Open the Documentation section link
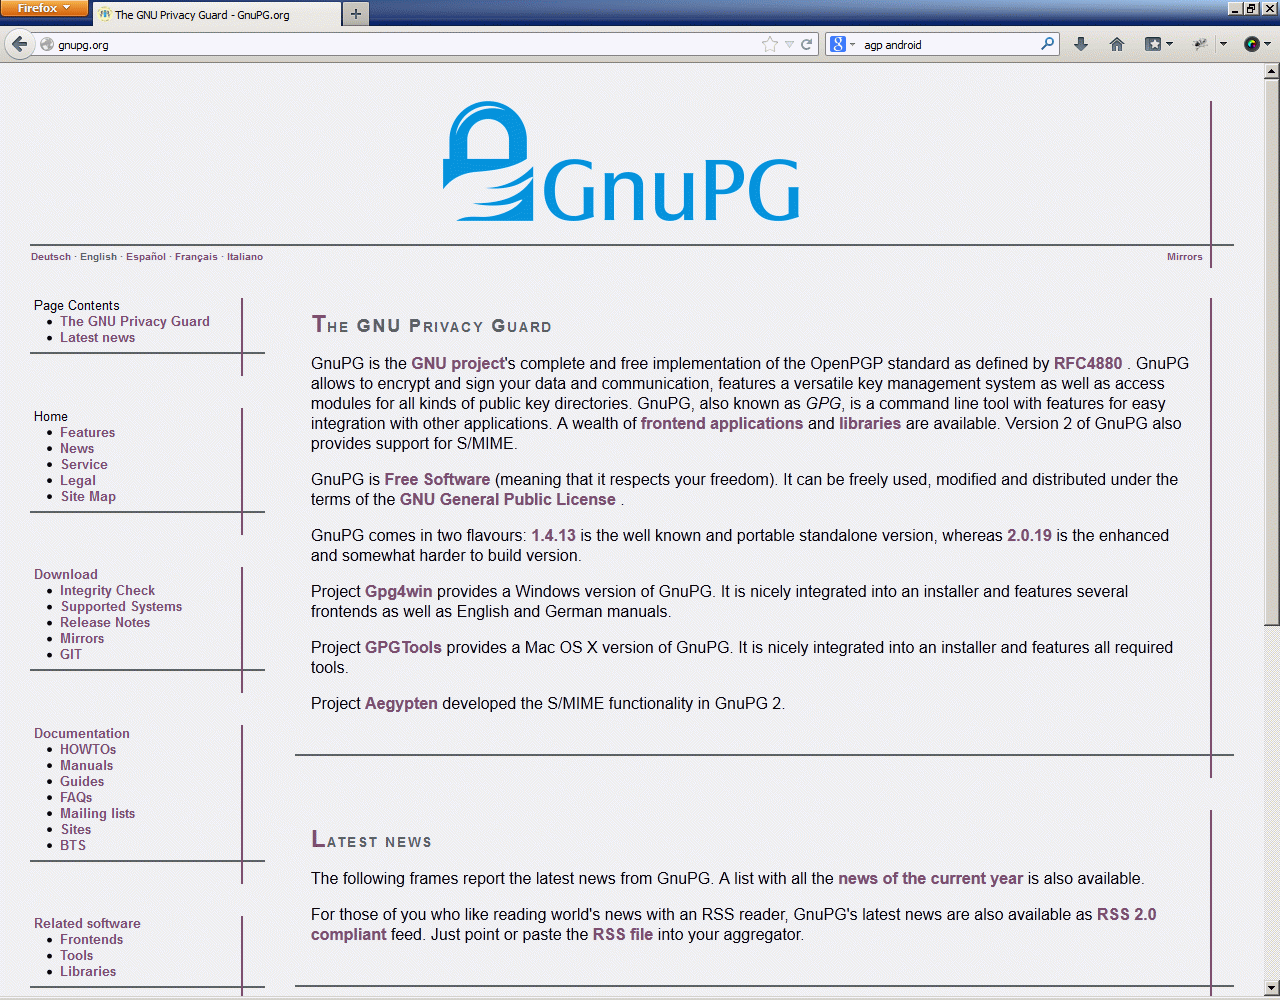Viewport: 1280px width, 1000px height. coord(82,734)
